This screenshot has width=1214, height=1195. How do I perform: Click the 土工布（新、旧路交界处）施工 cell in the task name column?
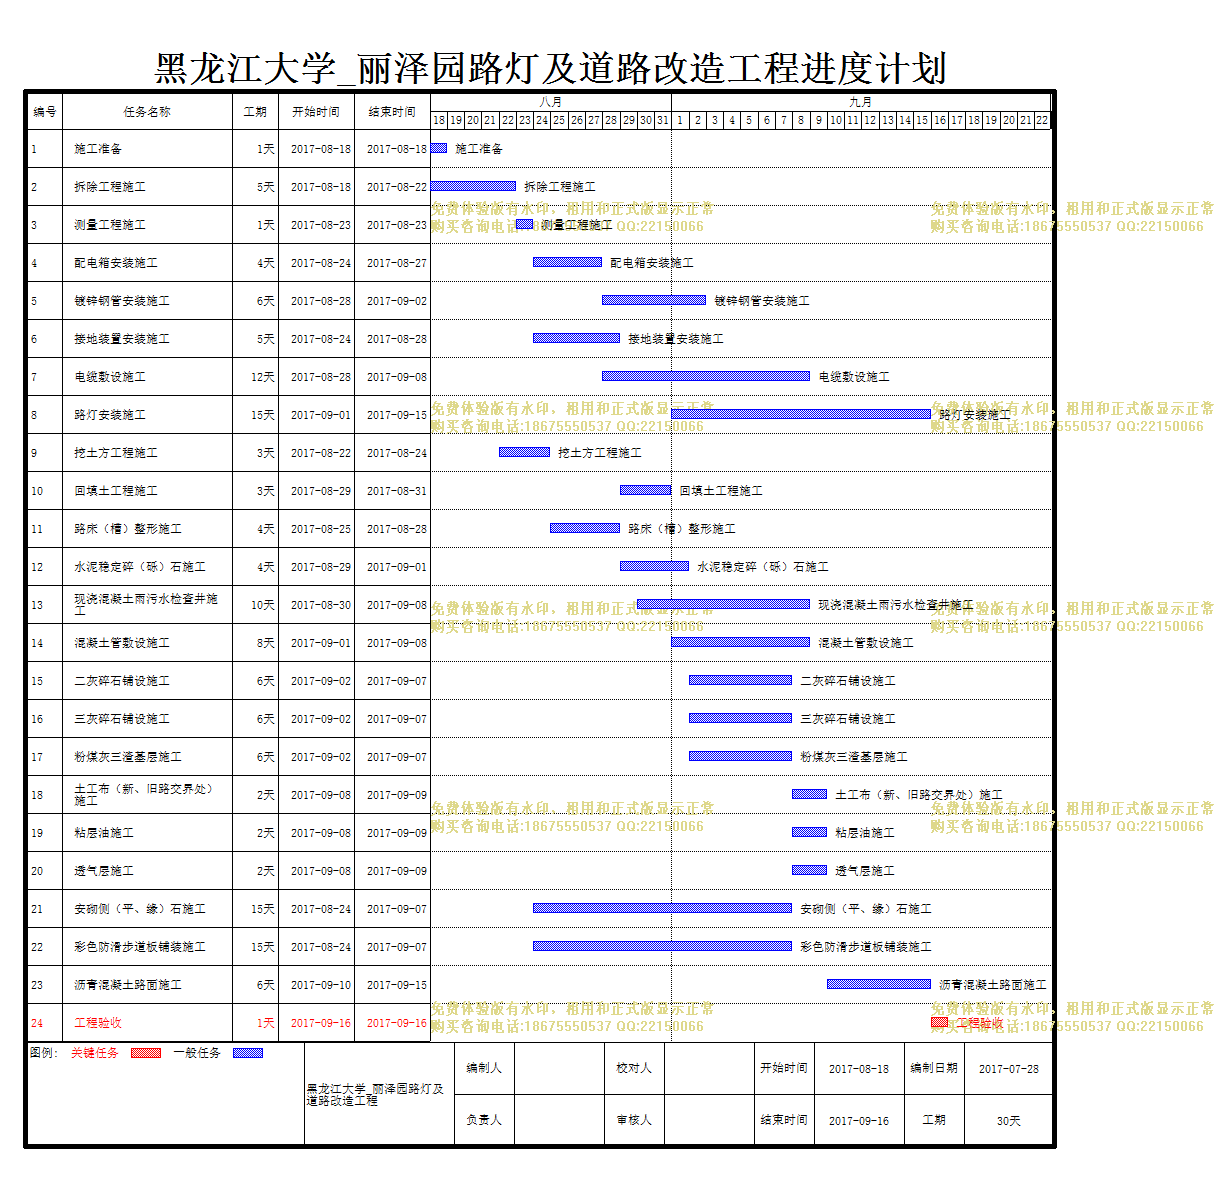[147, 795]
